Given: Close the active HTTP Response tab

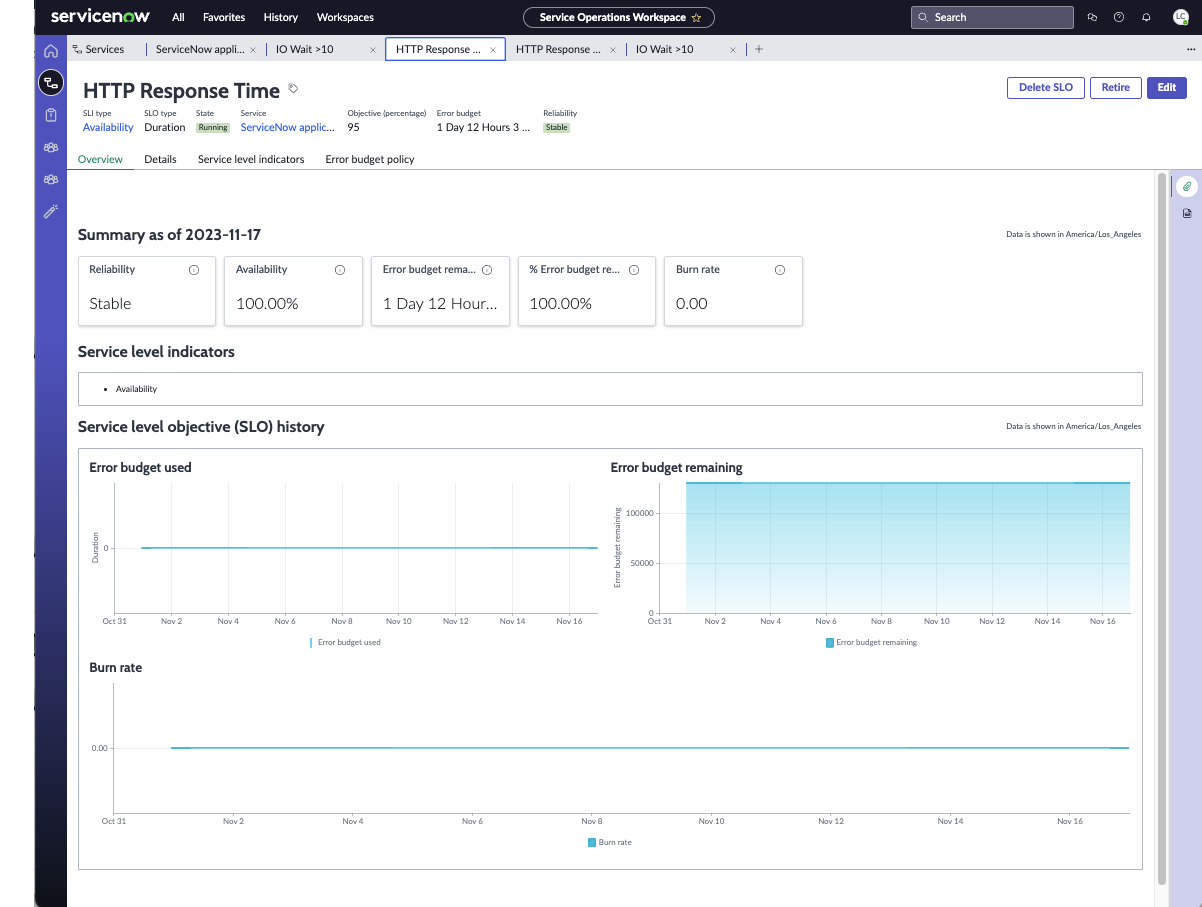Looking at the screenshot, I should click(x=493, y=49).
